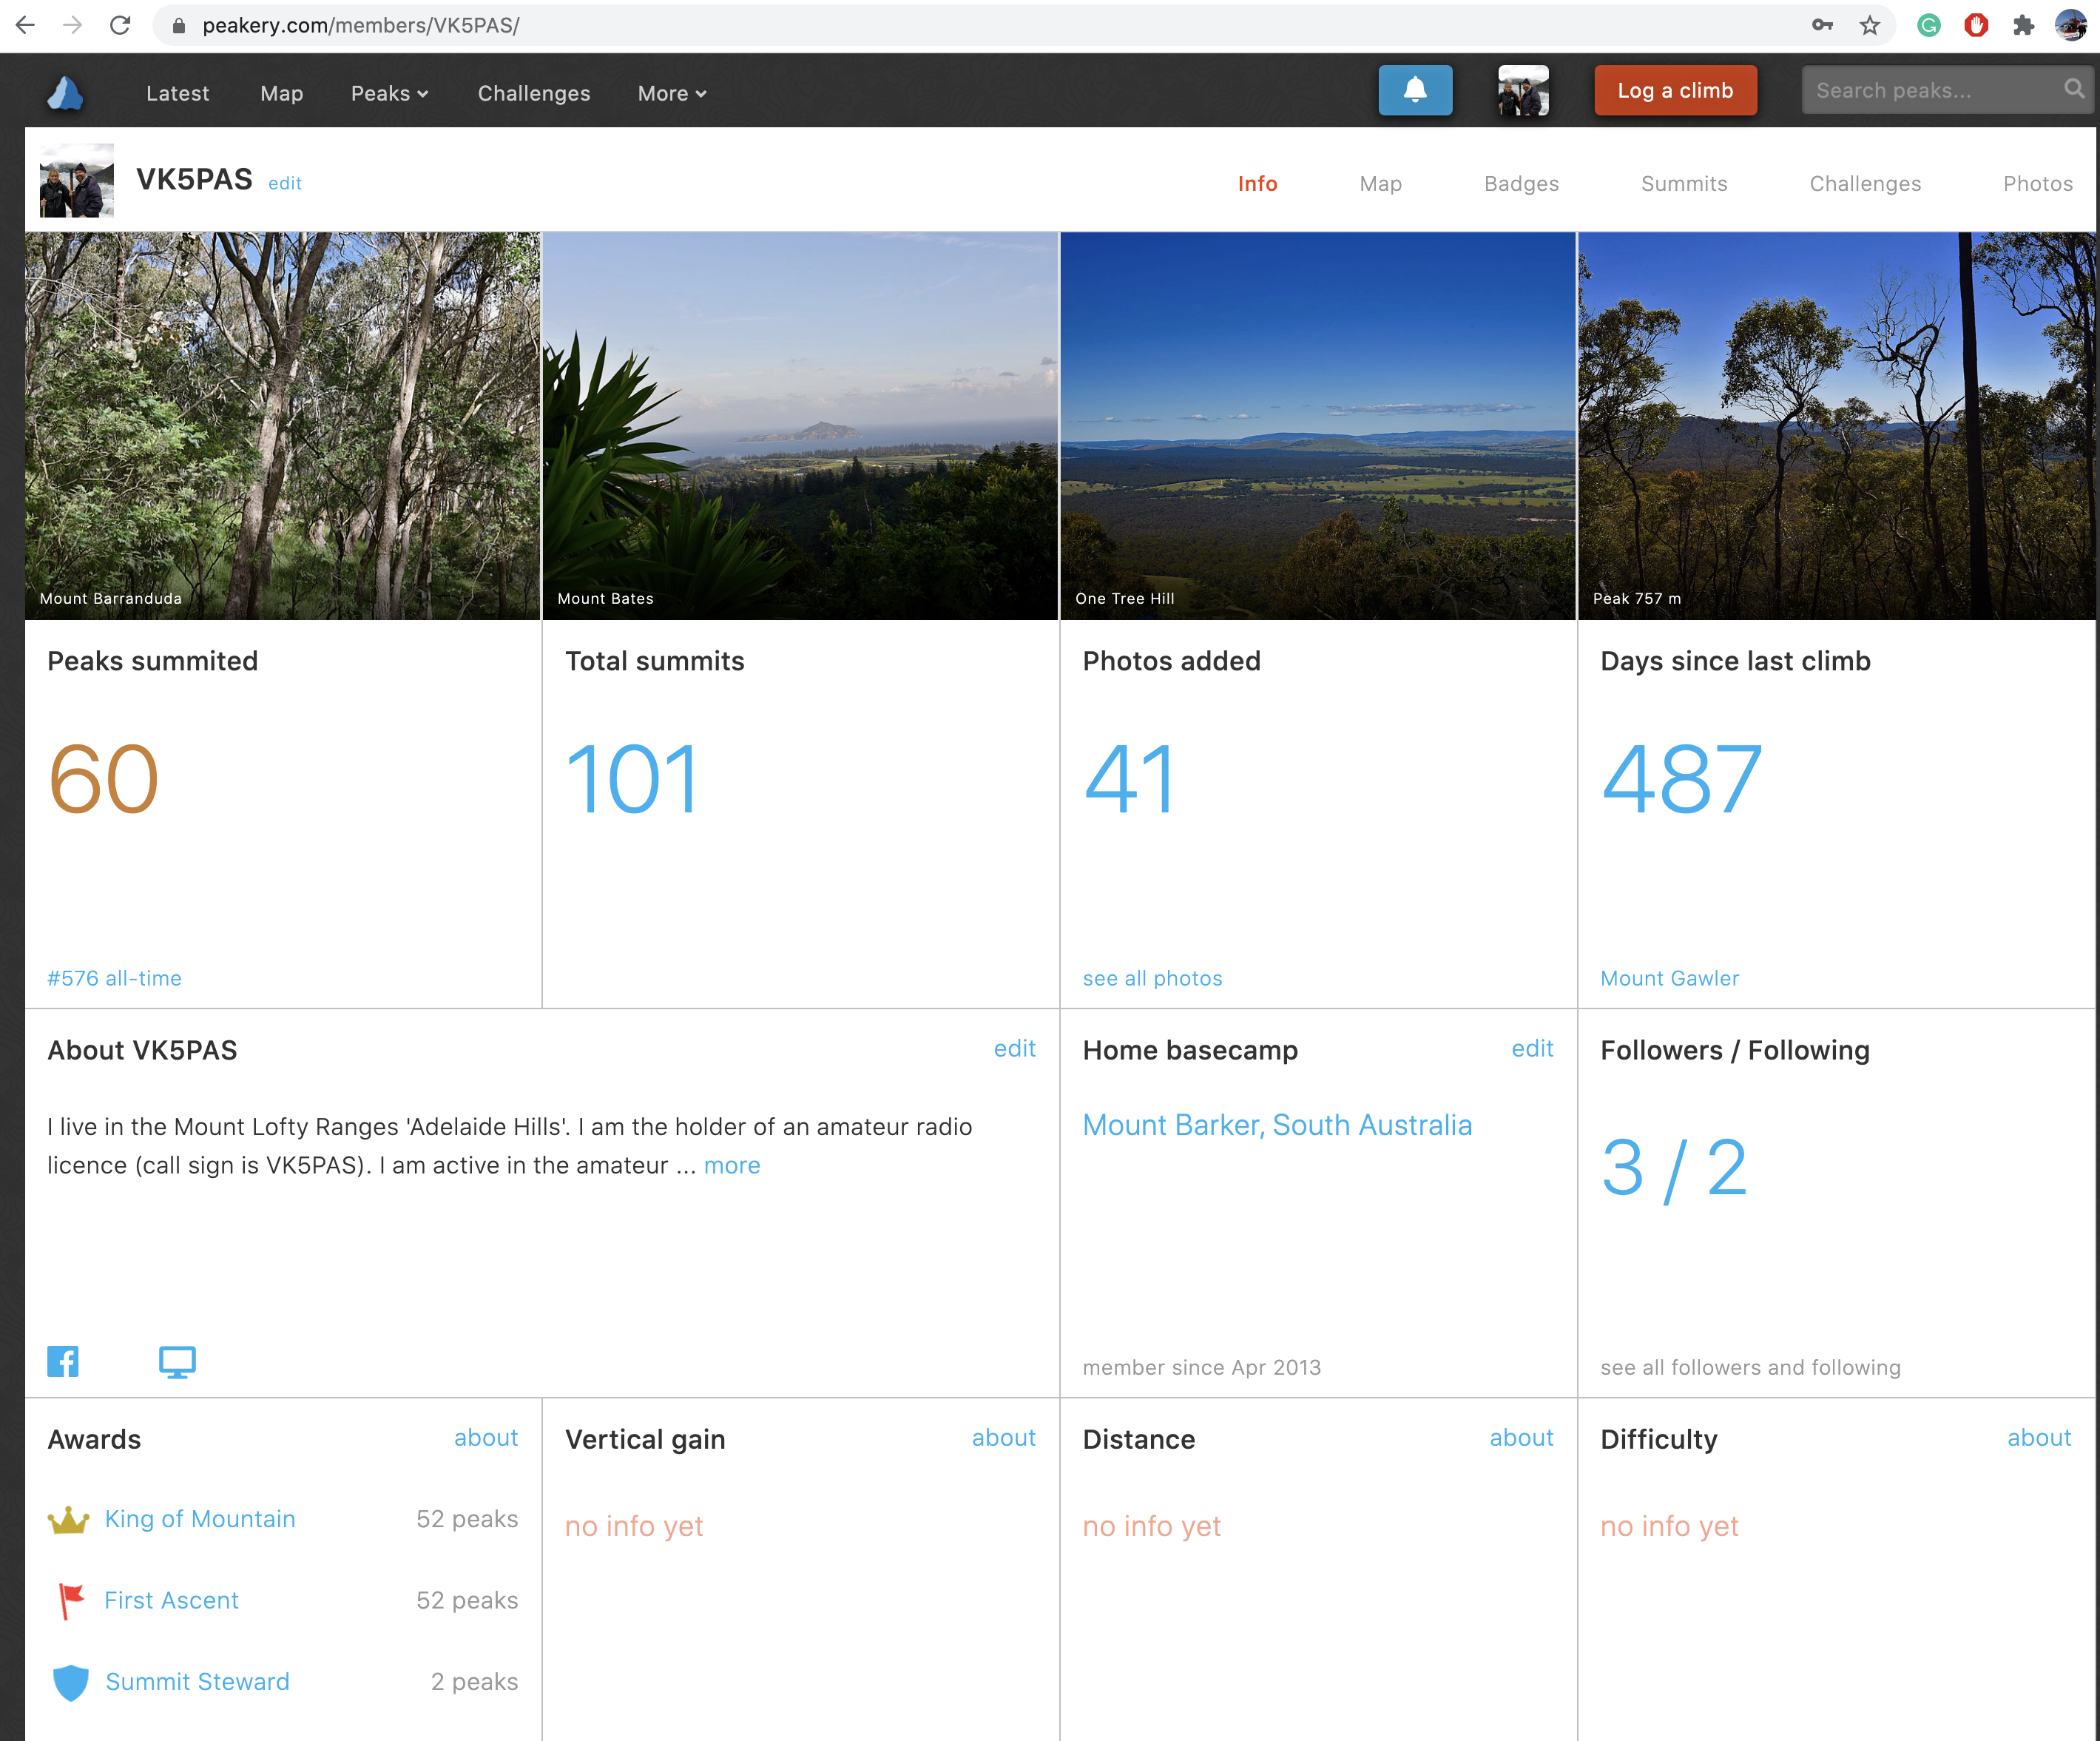Open Mount Barker, South Australia link
The width and height of the screenshot is (2100, 1741).
coord(1276,1125)
